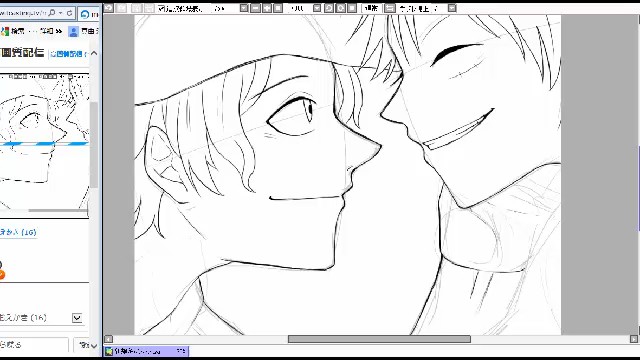
Task: Open the zoom percentage dropdown
Action: point(244,8)
